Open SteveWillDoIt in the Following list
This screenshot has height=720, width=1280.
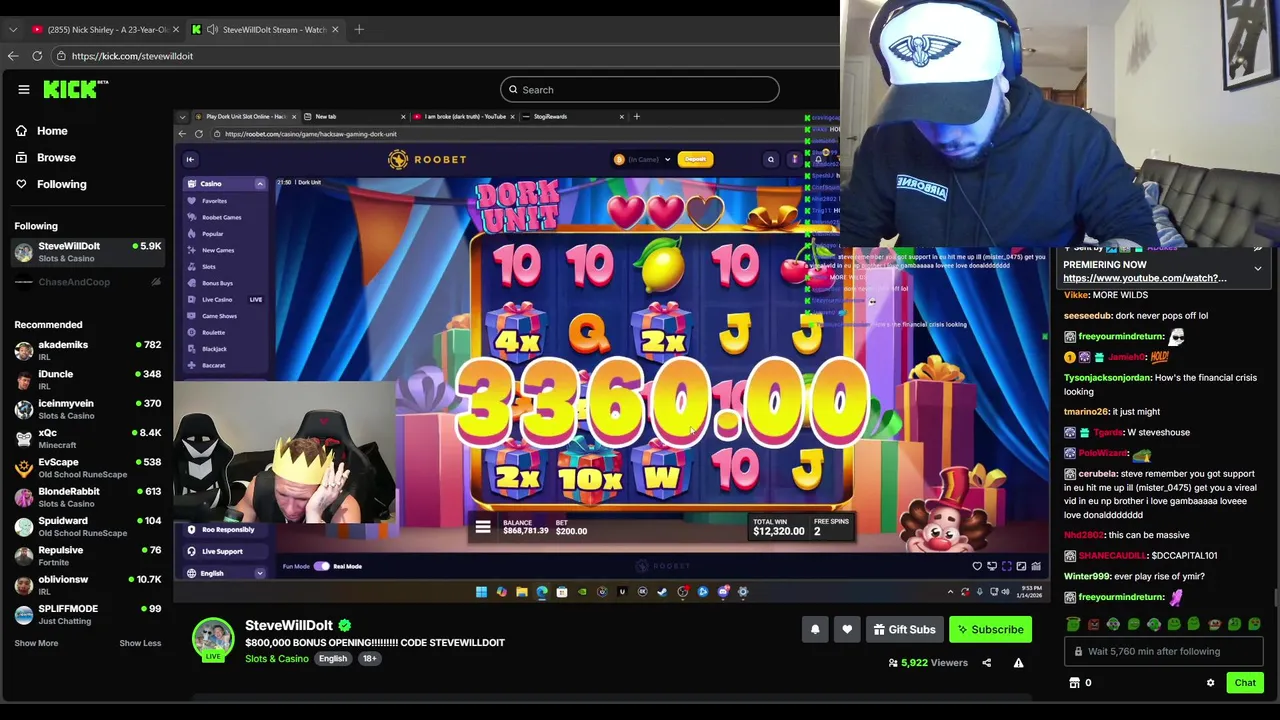click(x=86, y=252)
